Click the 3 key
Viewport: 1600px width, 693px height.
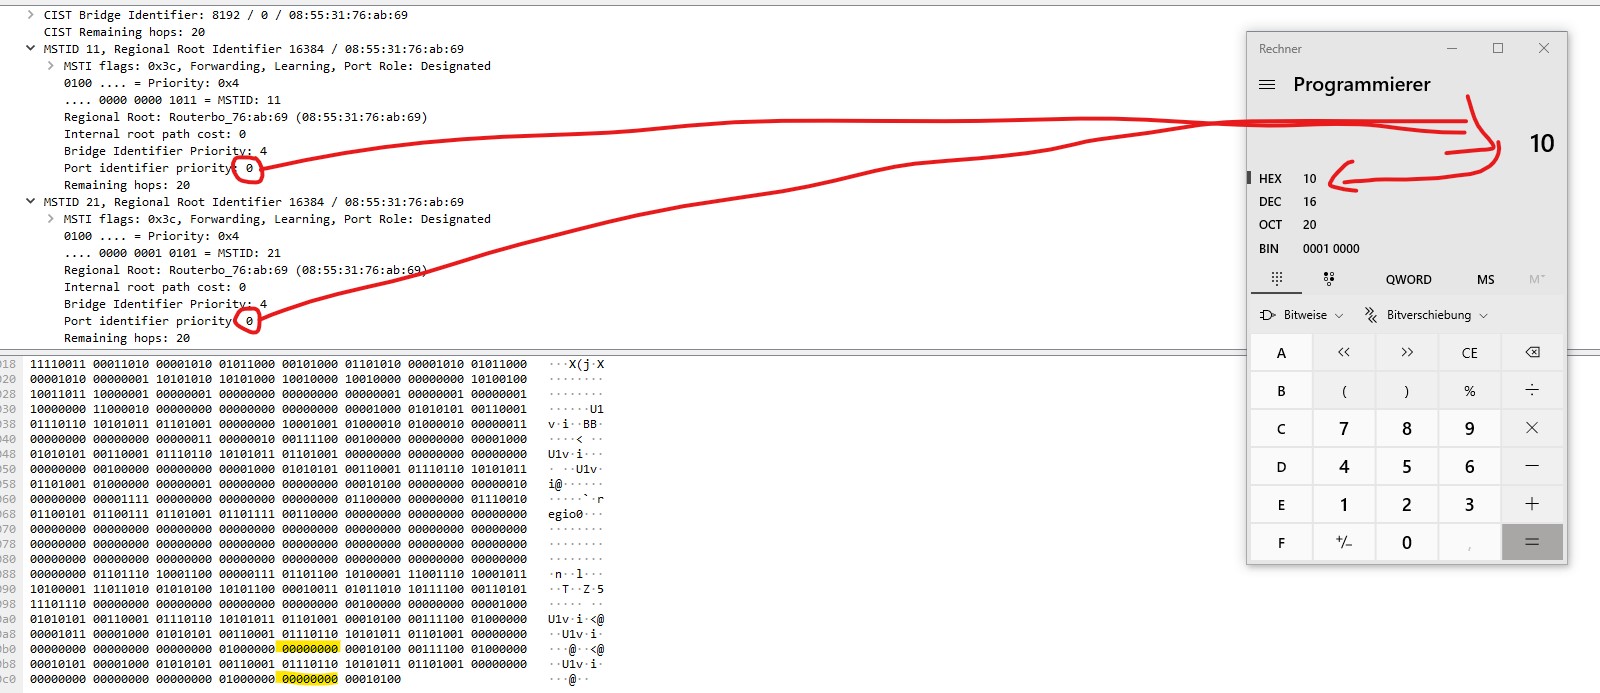click(1469, 504)
